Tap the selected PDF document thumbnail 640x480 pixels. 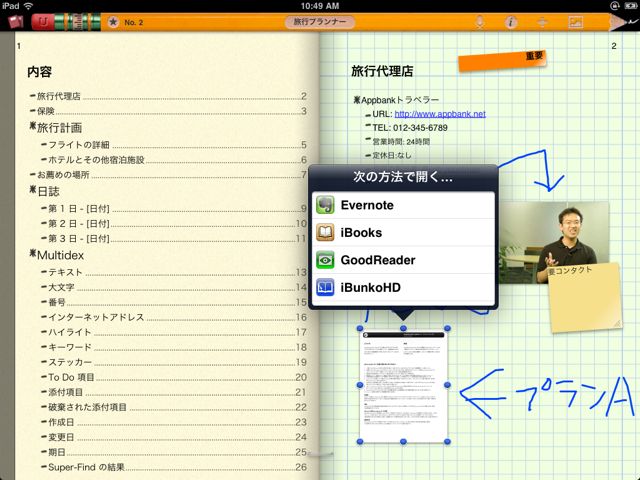[x=403, y=385]
